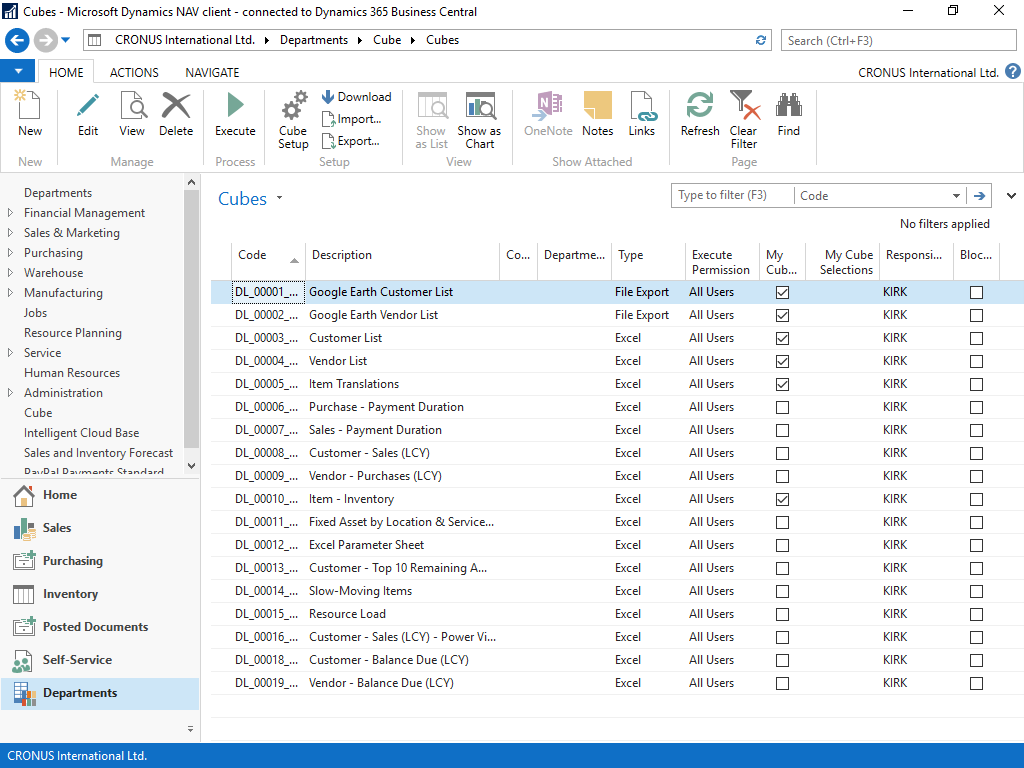The image size is (1024, 768).
Task: Expand the Manufacturing tree node
Action: (x=10, y=293)
